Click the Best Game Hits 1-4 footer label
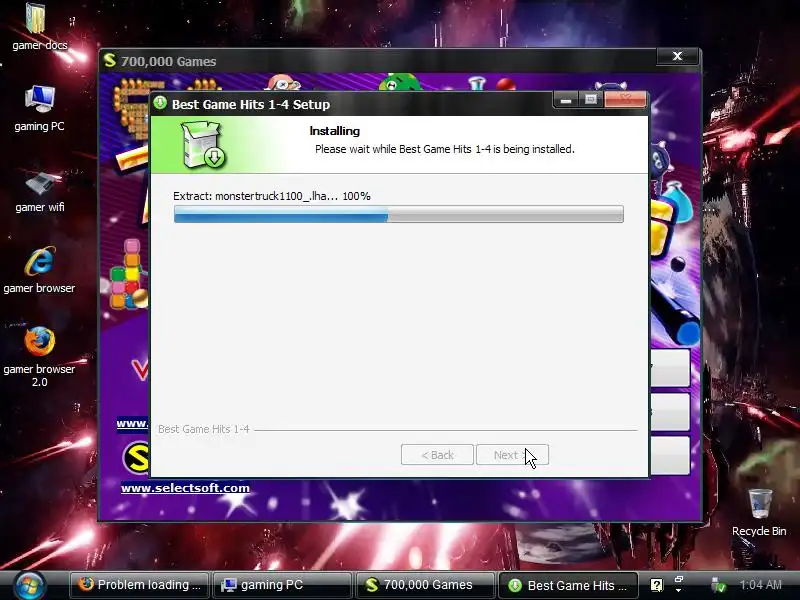This screenshot has height=600, width=800. (x=204, y=429)
